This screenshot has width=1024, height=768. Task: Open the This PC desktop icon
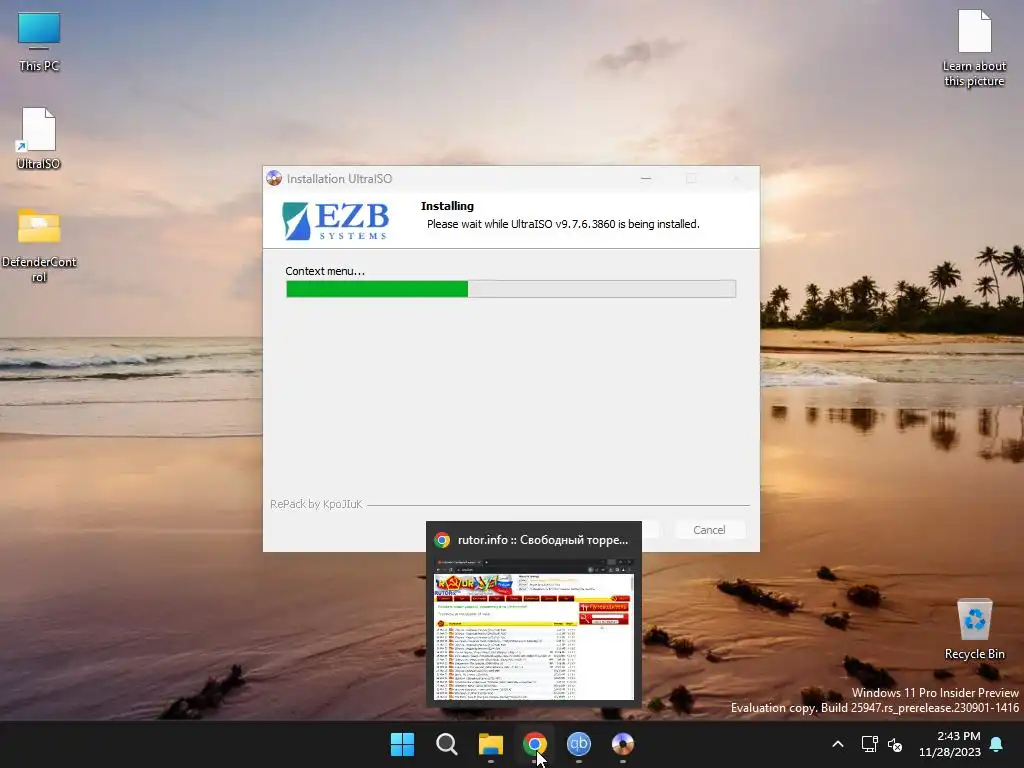tap(39, 42)
